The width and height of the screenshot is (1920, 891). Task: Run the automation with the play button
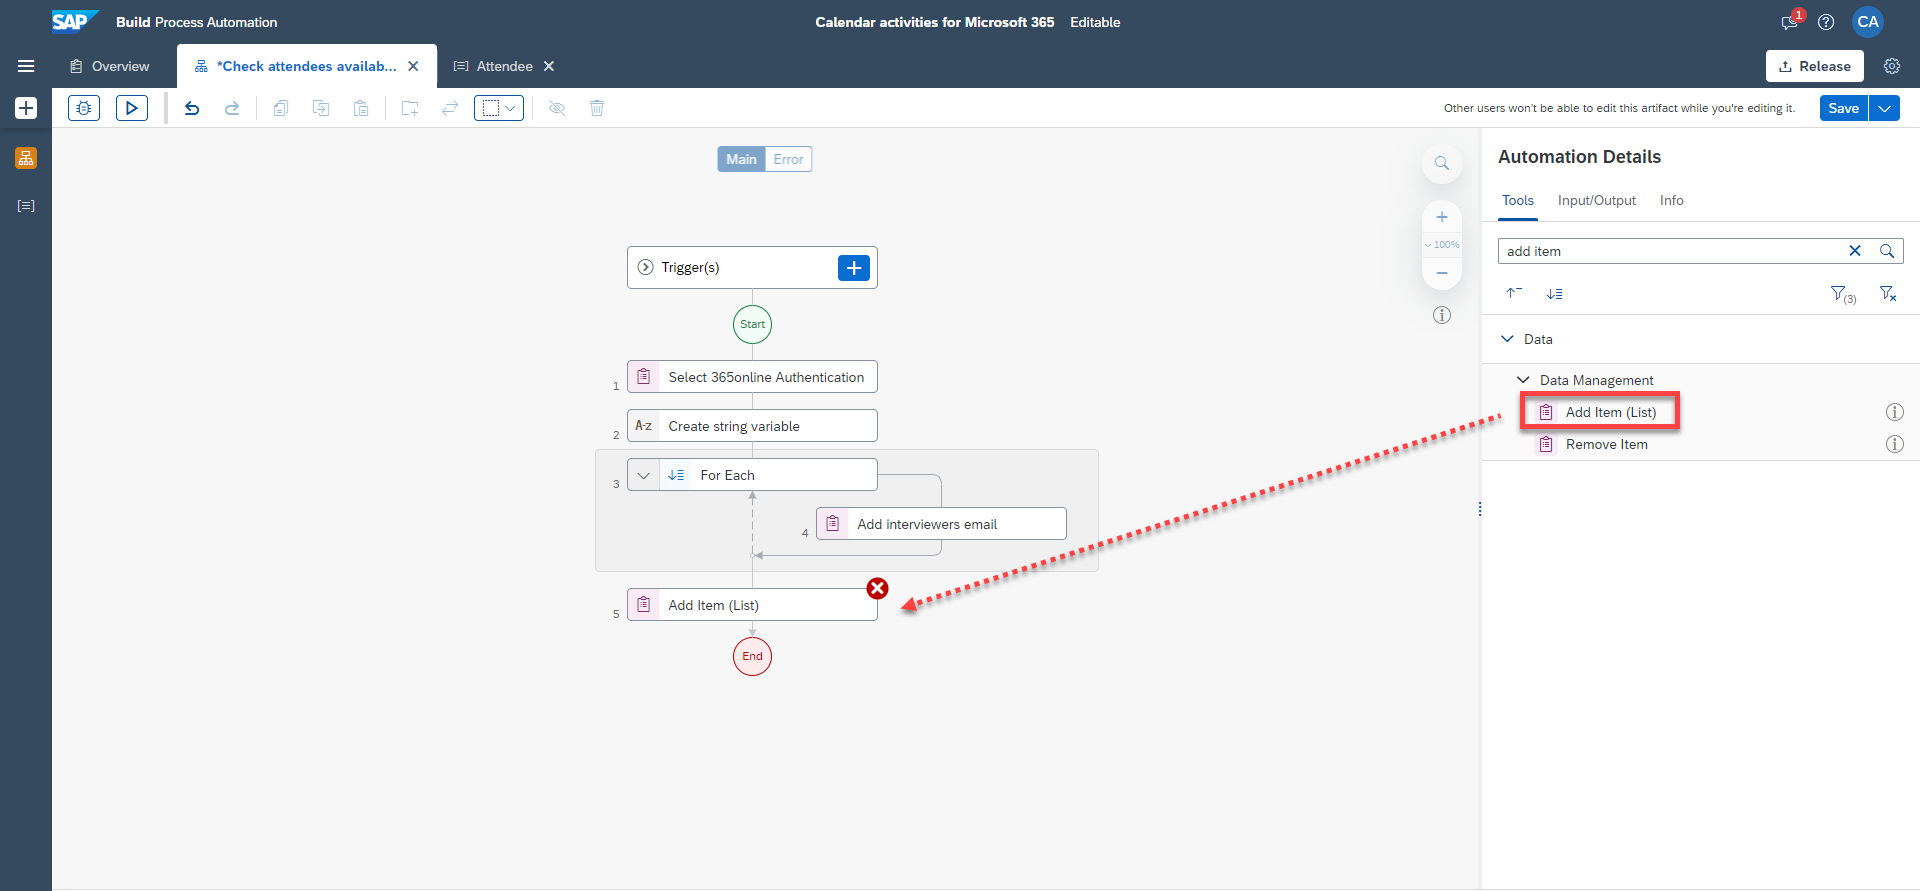click(132, 108)
